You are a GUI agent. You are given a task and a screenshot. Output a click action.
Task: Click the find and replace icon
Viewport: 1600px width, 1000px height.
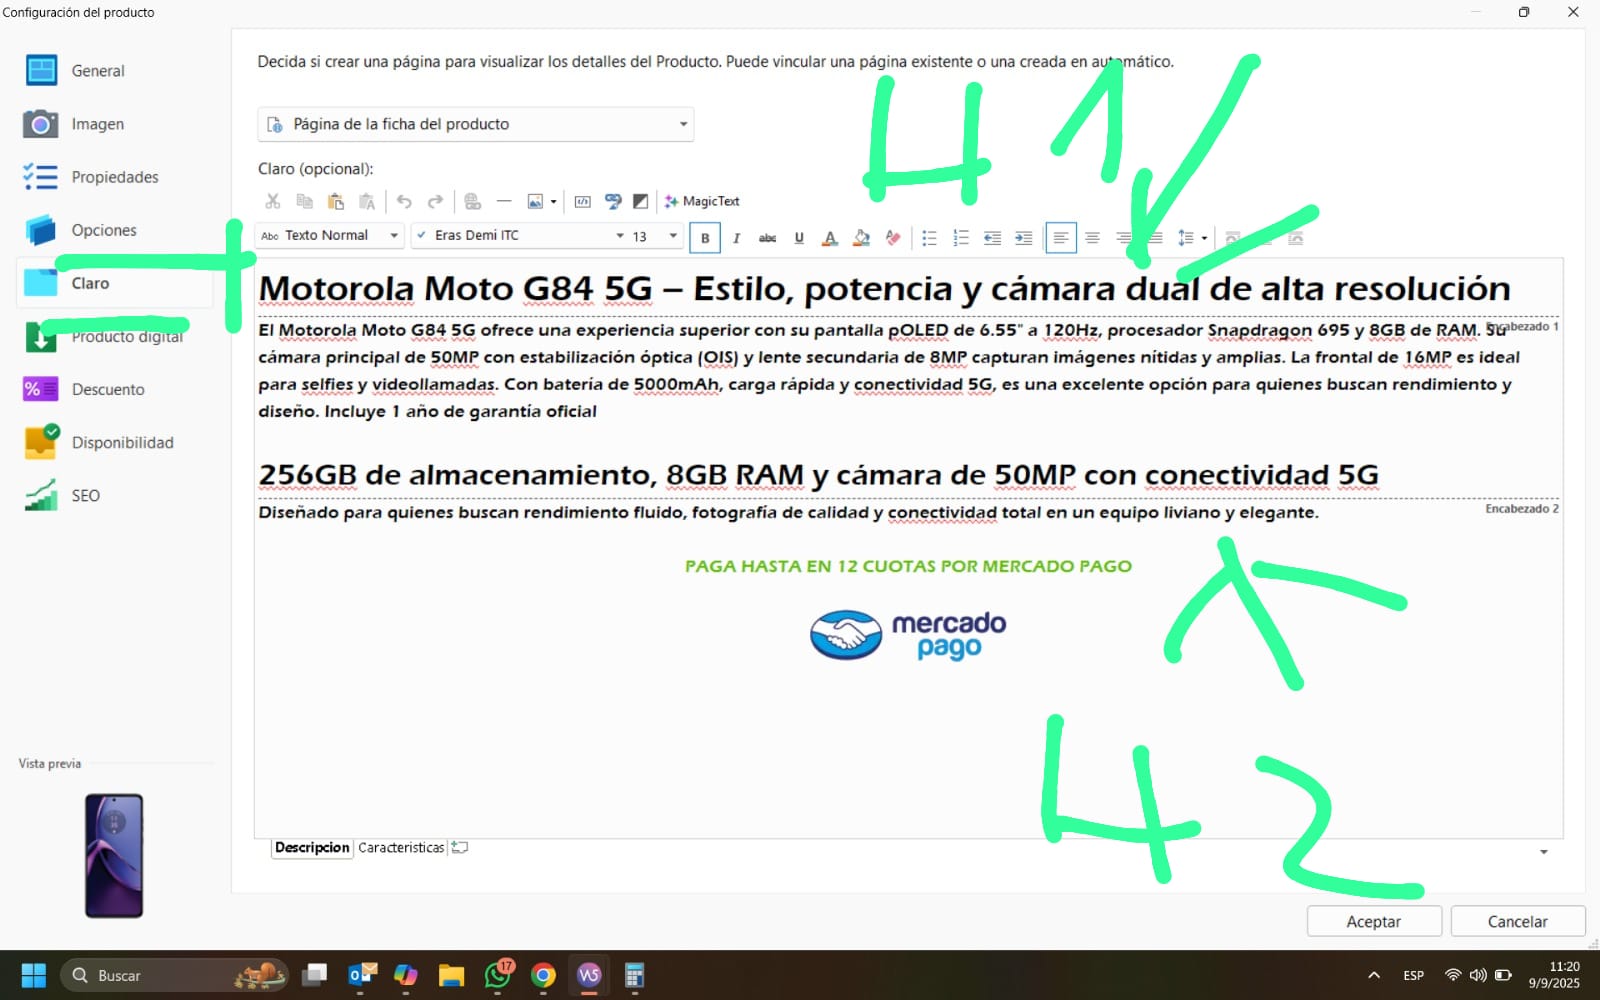(613, 201)
